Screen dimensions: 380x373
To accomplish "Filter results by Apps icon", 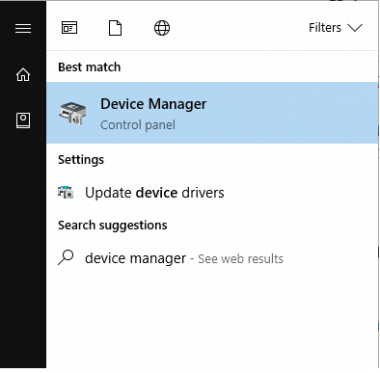I will [69, 28].
